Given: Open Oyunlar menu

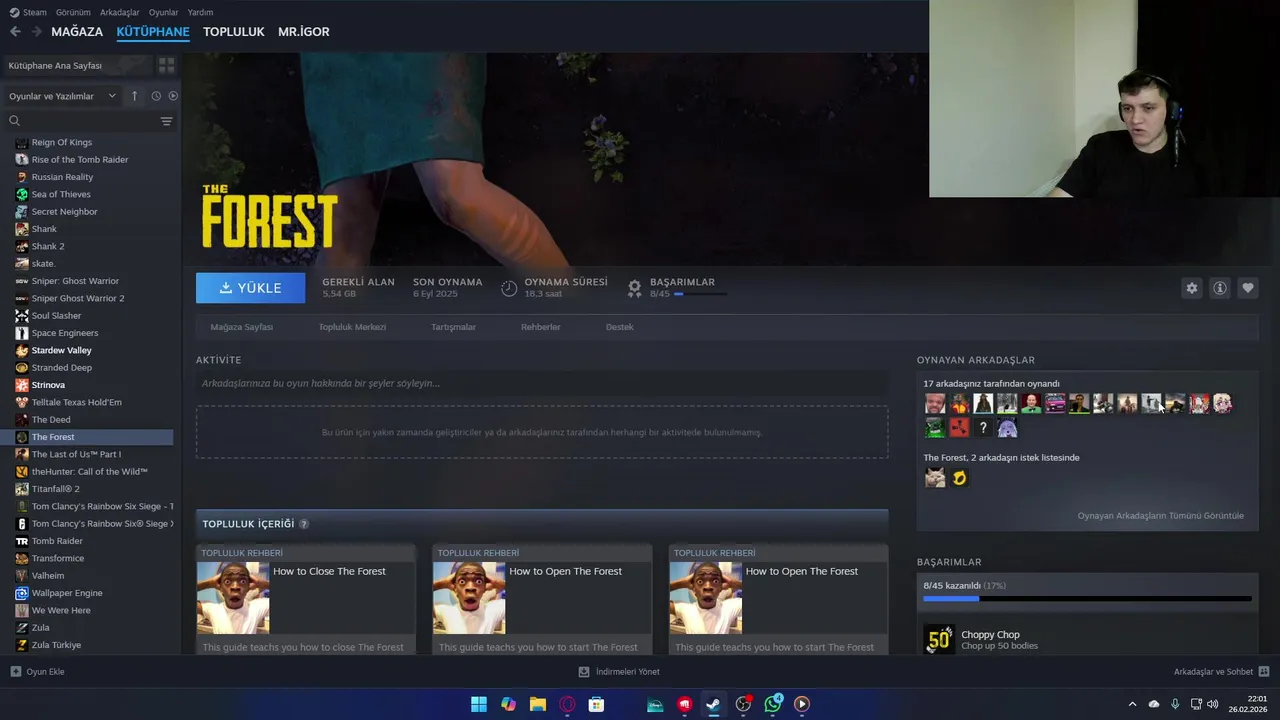Looking at the screenshot, I should coord(163,12).
